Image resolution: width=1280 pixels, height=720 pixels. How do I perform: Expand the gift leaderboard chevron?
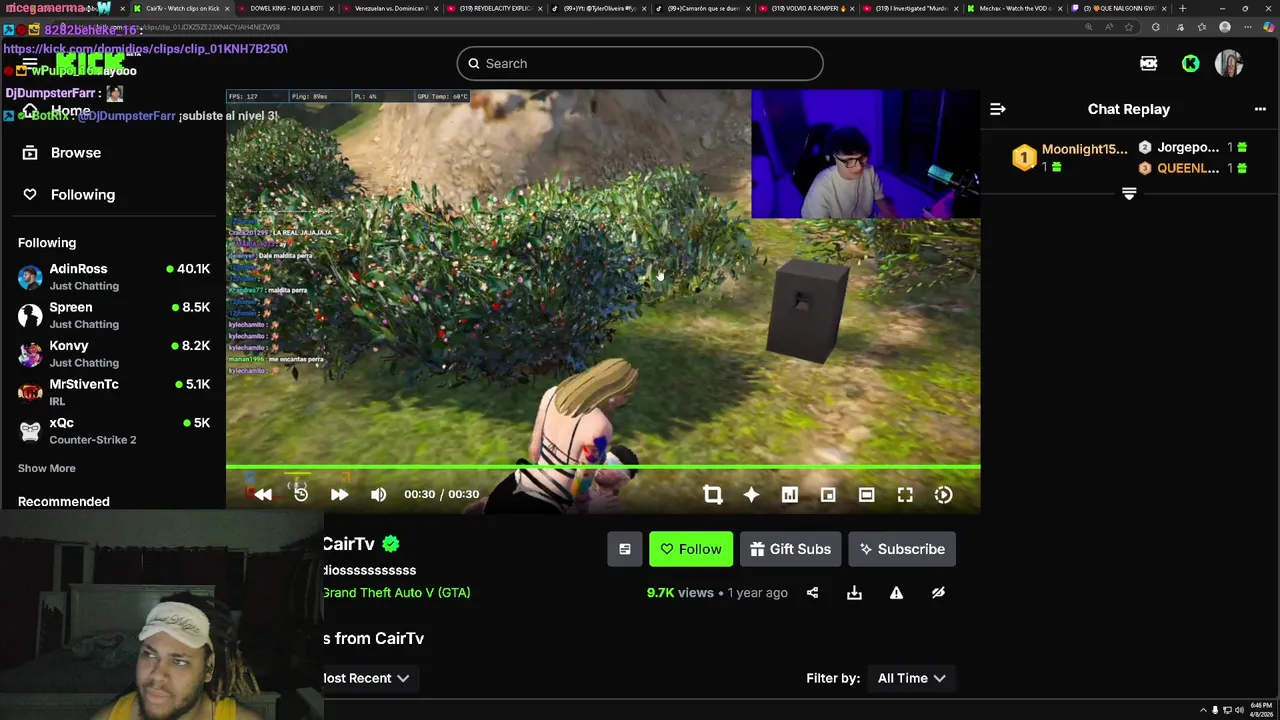(x=1129, y=193)
